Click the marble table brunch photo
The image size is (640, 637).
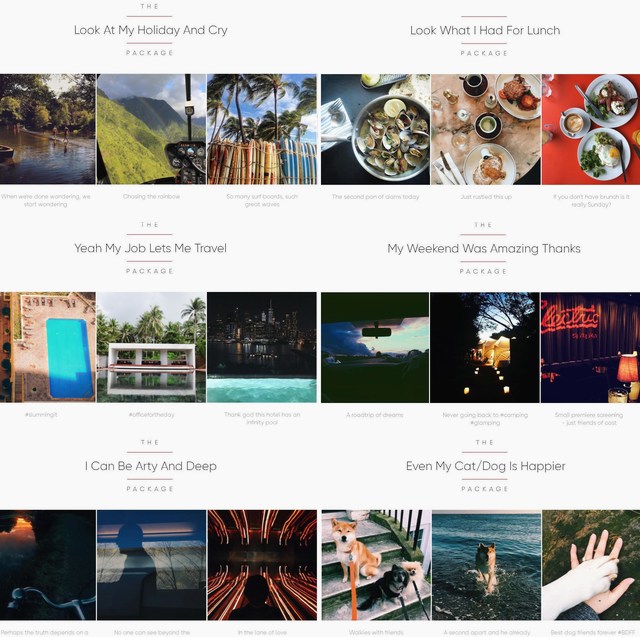(486, 129)
